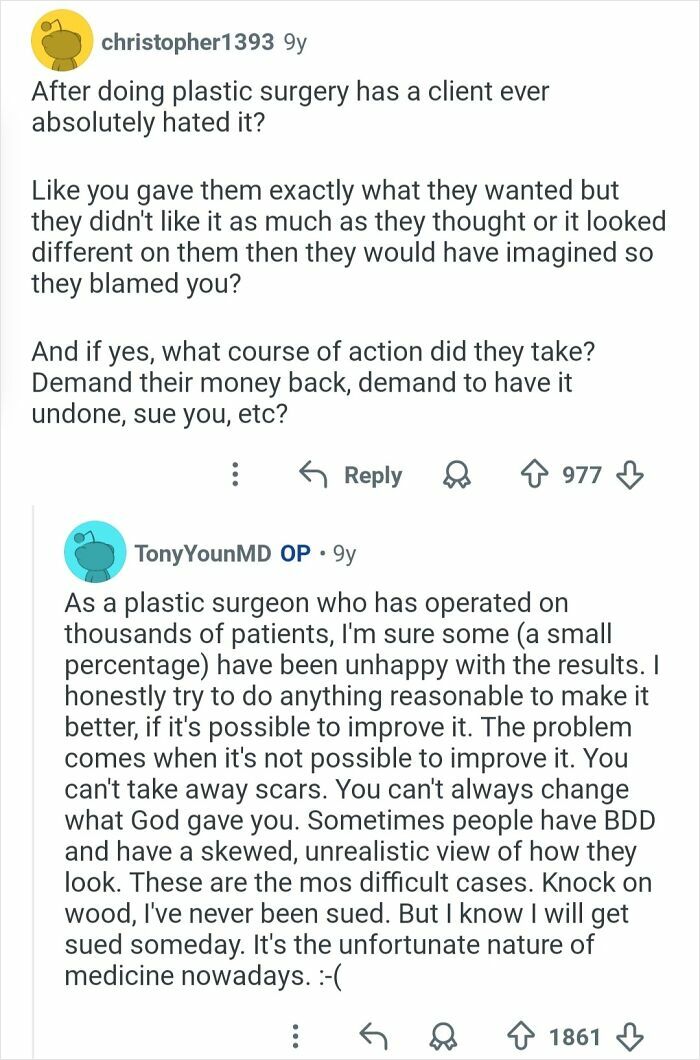
Task: Open the three-dot menu on christopher1393's comment
Action: click(234, 475)
